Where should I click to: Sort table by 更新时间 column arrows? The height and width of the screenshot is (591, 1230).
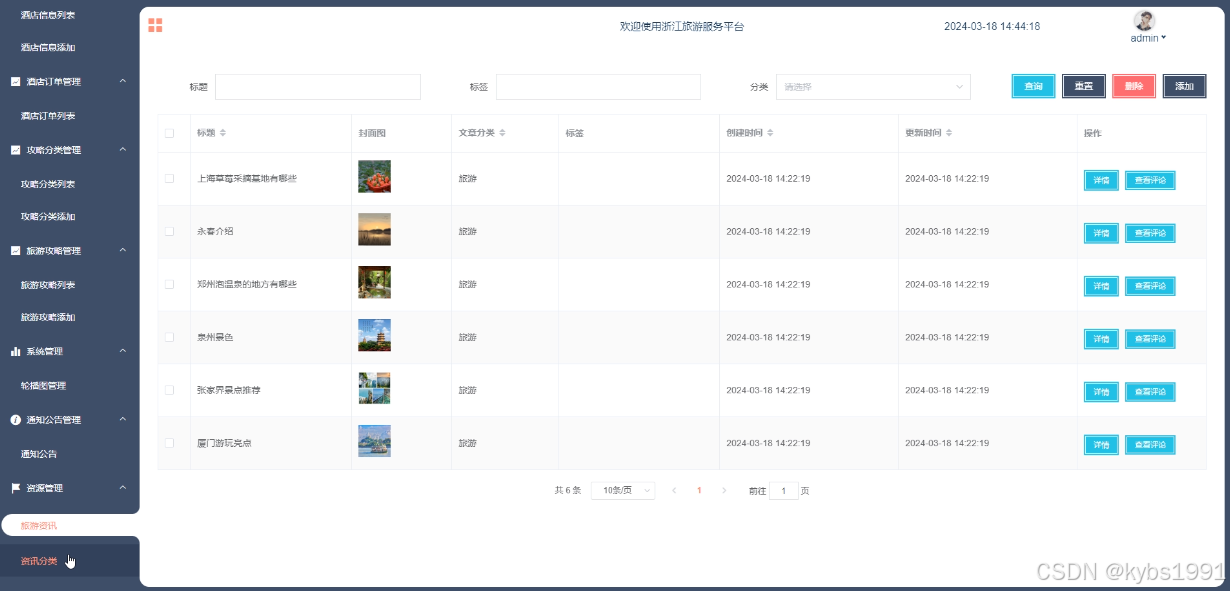[949, 133]
